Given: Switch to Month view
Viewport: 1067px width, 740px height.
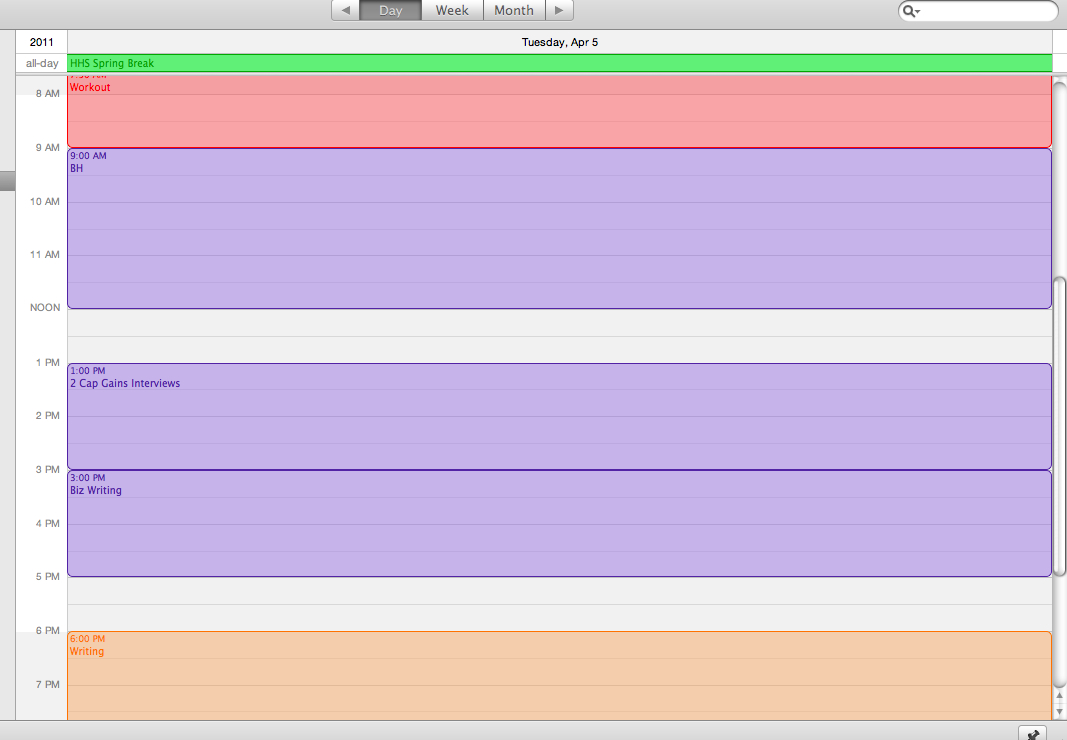Looking at the screenshot, I should tap(514, 11).
